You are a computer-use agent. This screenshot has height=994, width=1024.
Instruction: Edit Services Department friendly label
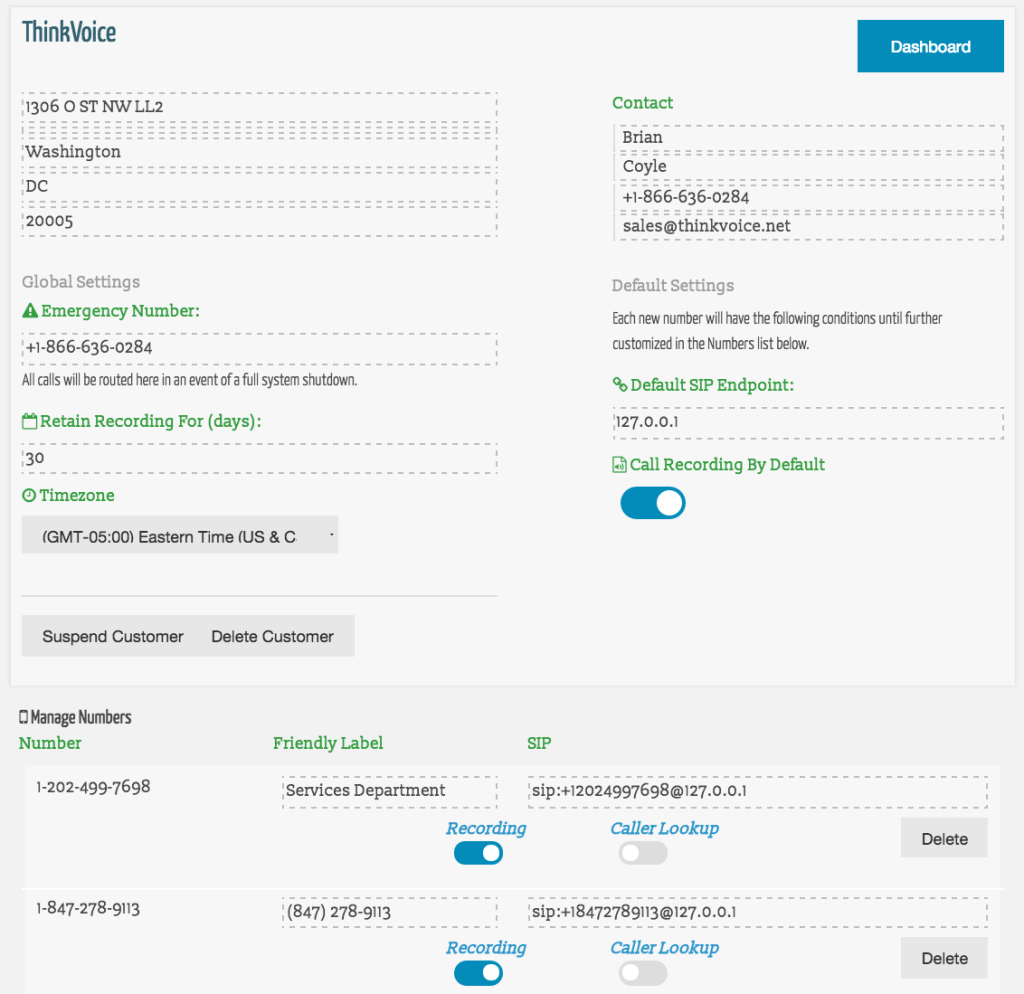point(390,791)
